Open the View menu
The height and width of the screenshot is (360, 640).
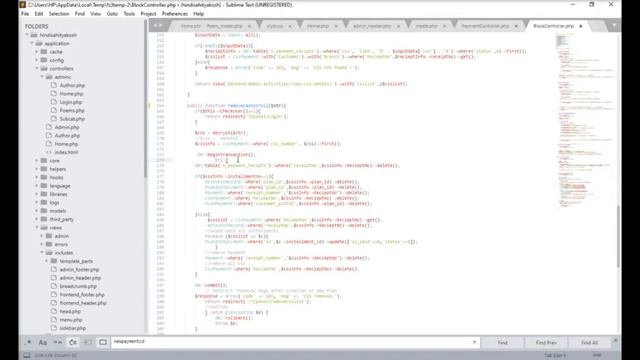pyautogui.click(x=96, y=14)
